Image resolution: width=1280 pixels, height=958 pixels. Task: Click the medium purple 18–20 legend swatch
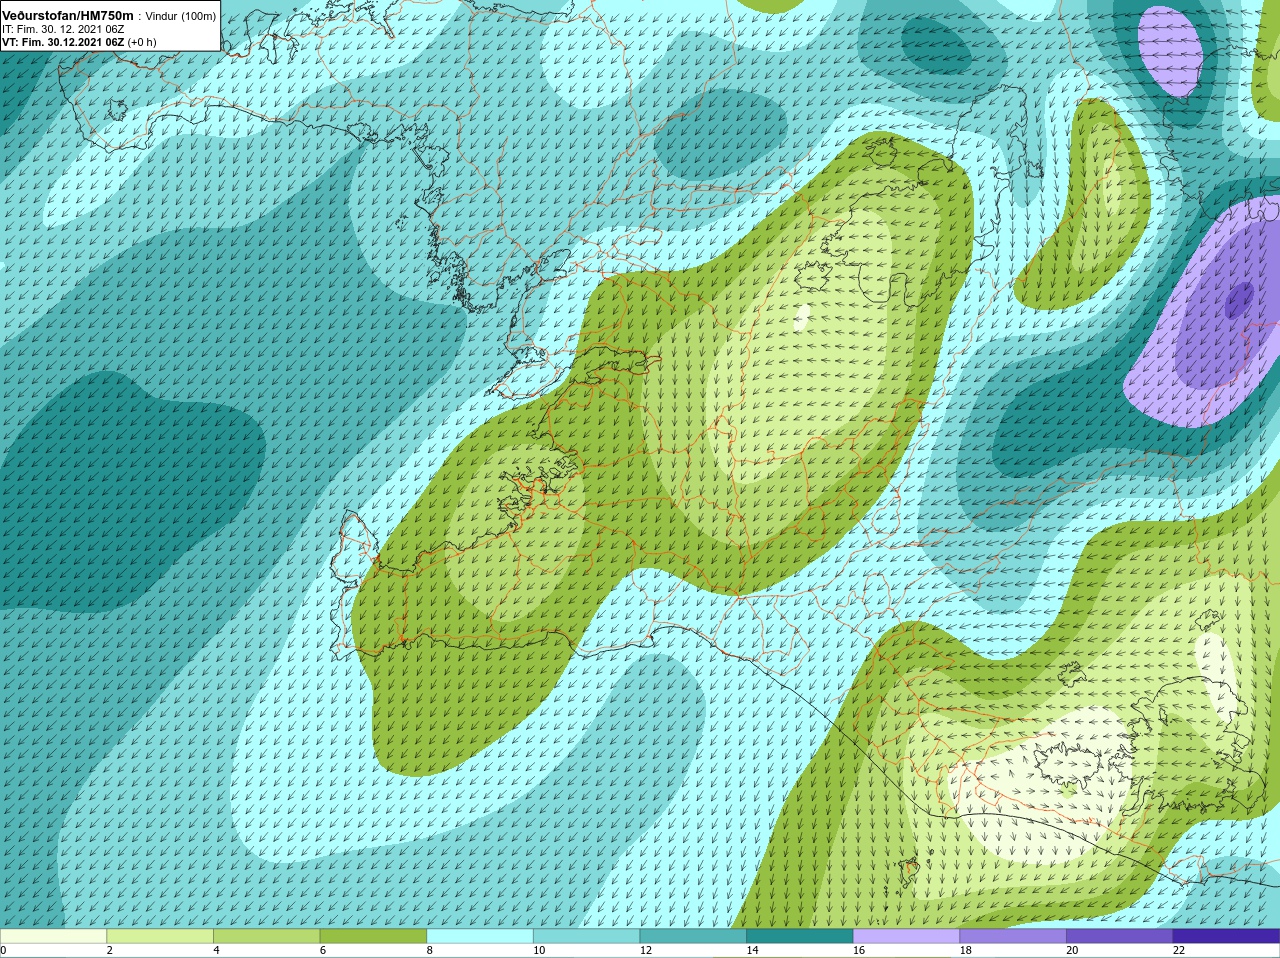[x=1013, y=936]
